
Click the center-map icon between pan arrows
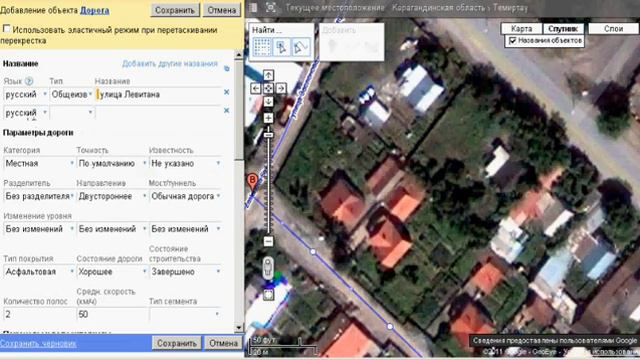tap(268, 88)
